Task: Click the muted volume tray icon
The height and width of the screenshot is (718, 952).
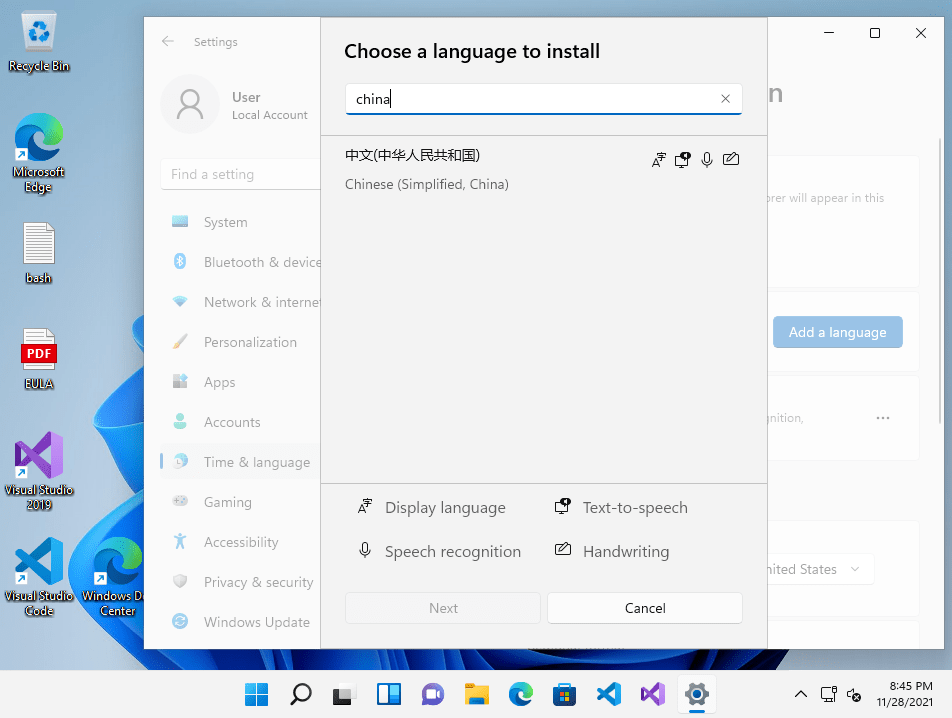Action: (854, 694)
